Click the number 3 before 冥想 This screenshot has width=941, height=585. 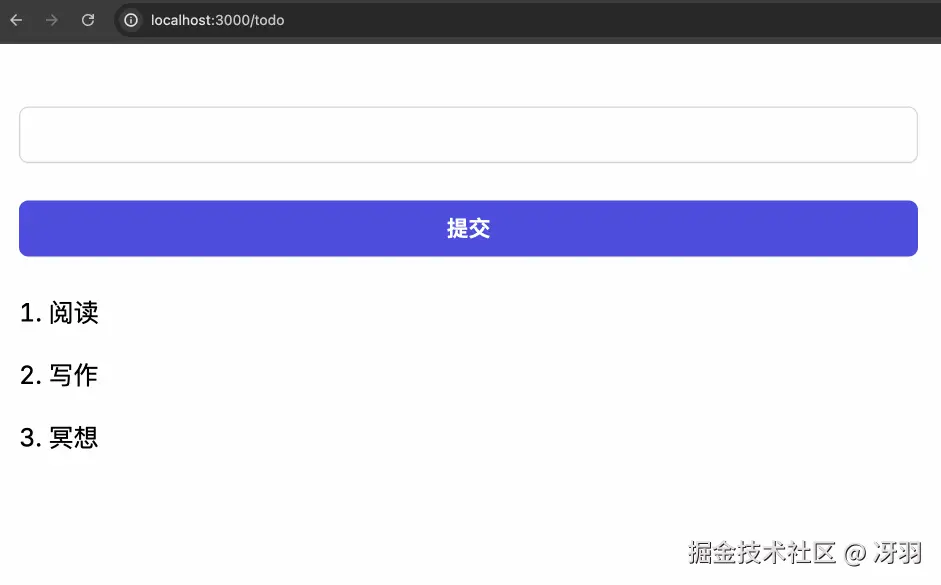[27, 437]
